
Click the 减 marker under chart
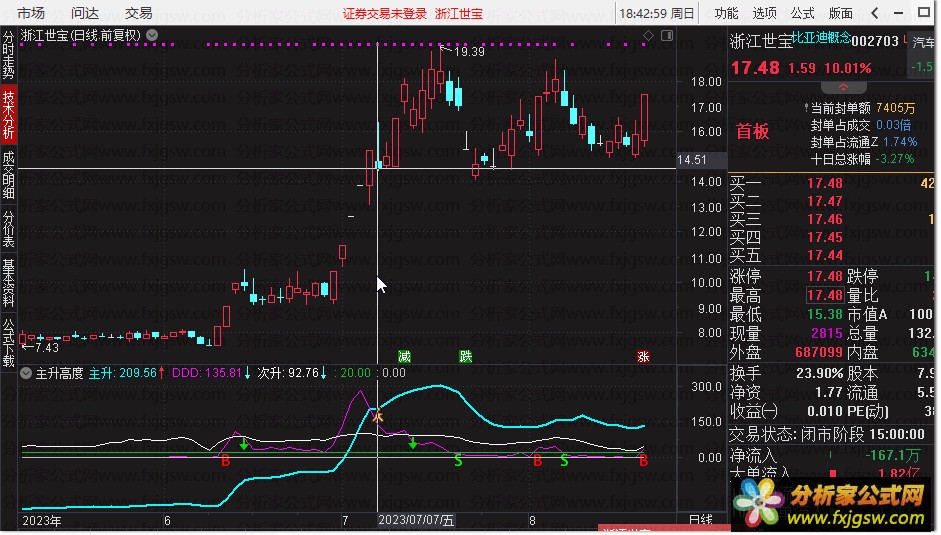404,357
